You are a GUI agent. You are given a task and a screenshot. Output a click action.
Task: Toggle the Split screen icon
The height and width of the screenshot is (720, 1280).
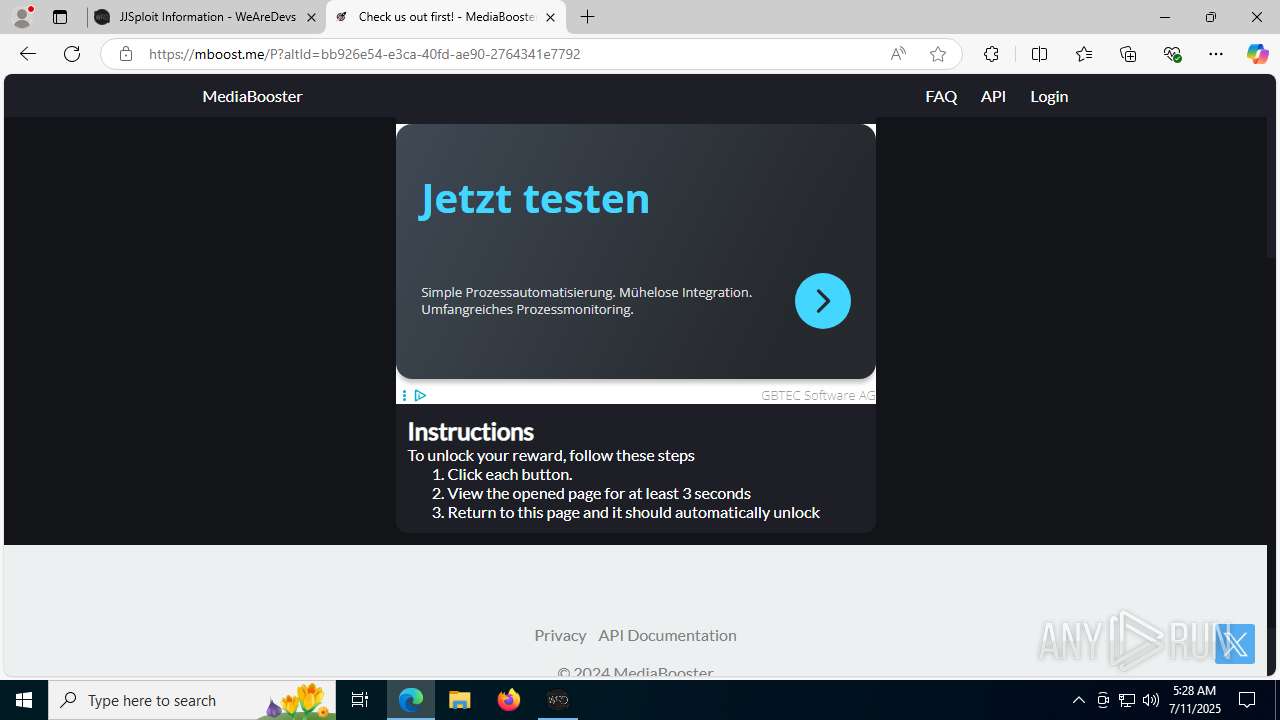1039,54
